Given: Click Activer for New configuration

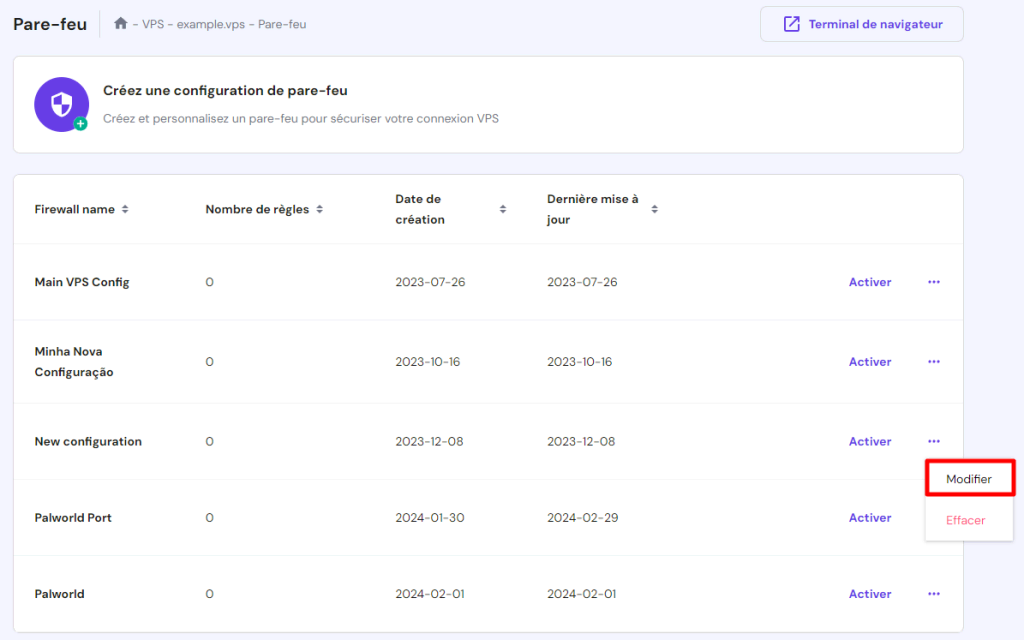Looking at the screenshot, I should (x=870, y=441).
